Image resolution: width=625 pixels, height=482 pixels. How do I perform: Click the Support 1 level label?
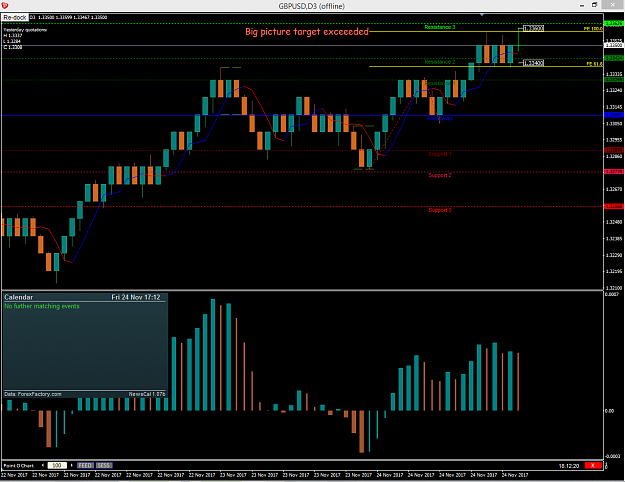440,154
